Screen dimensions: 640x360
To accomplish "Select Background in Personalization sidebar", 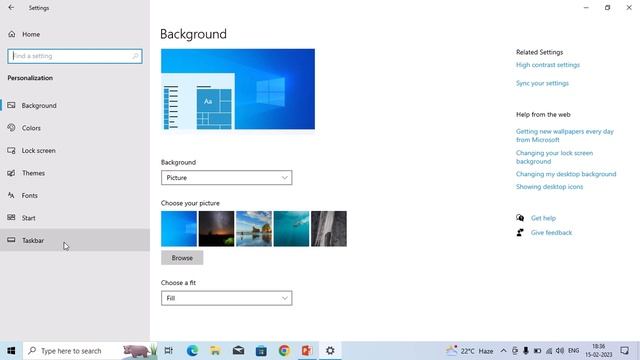I will (75, 105).
